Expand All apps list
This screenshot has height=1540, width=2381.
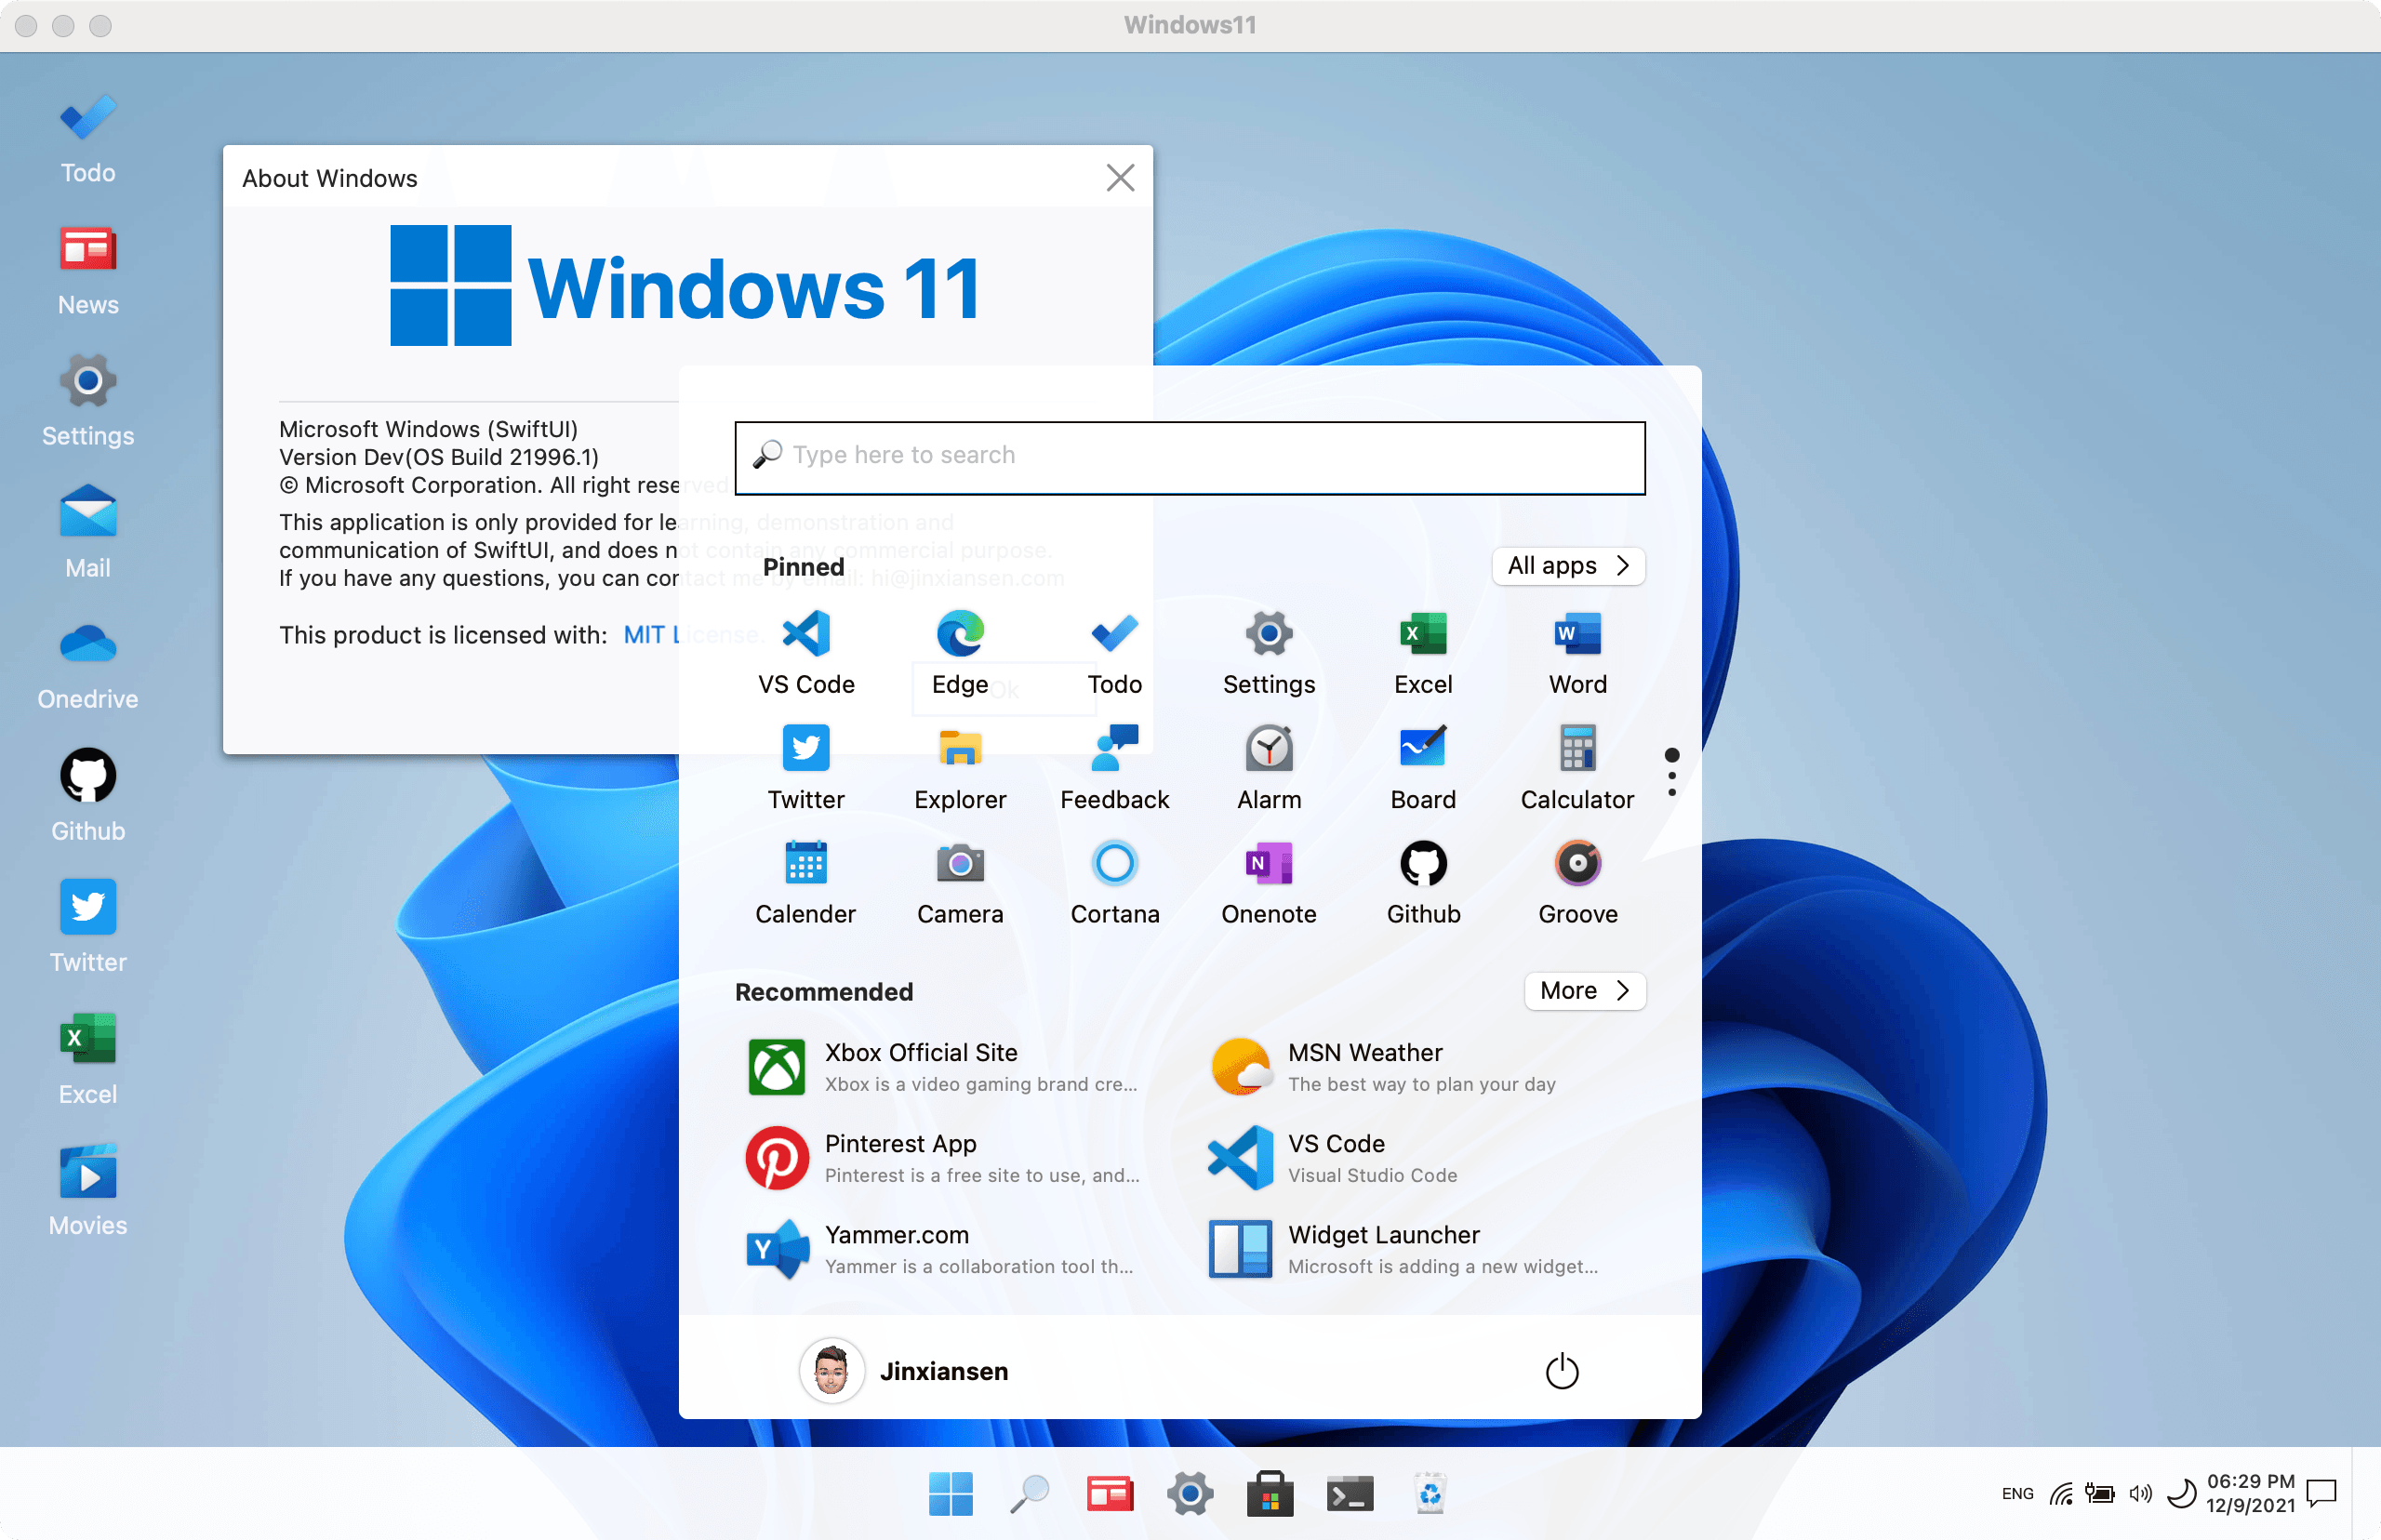1568,566
